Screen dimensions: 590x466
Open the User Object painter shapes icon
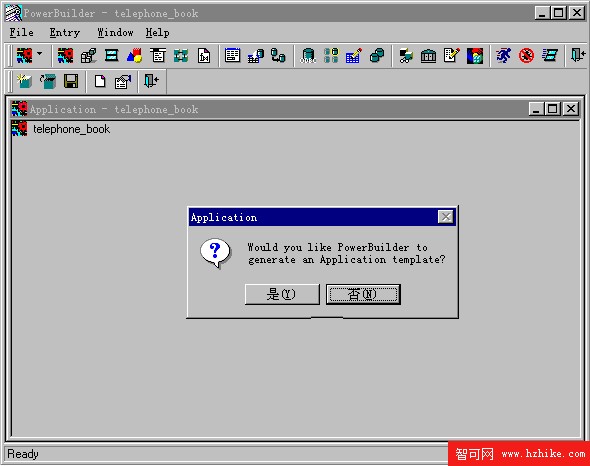point(135,56)
